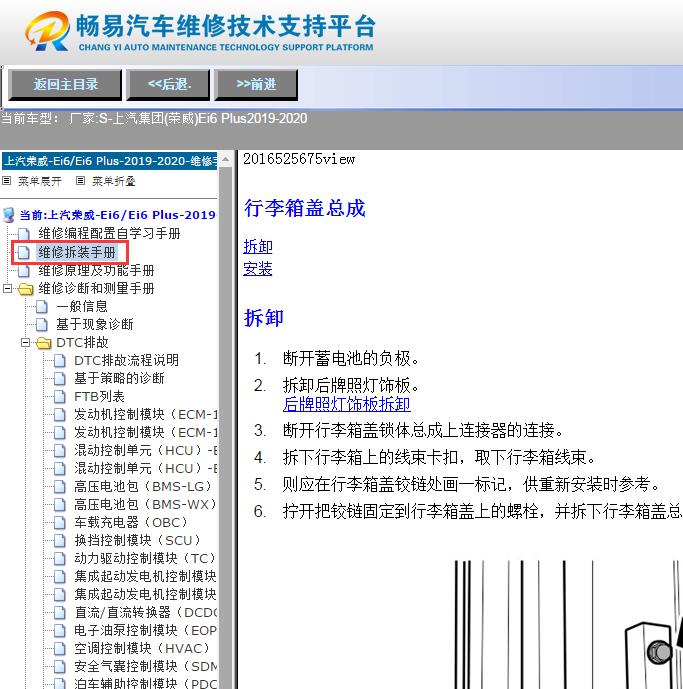This screenshot has height=689, width=683.
Task: Open FTB列表
Action: [x=99, y=396]
